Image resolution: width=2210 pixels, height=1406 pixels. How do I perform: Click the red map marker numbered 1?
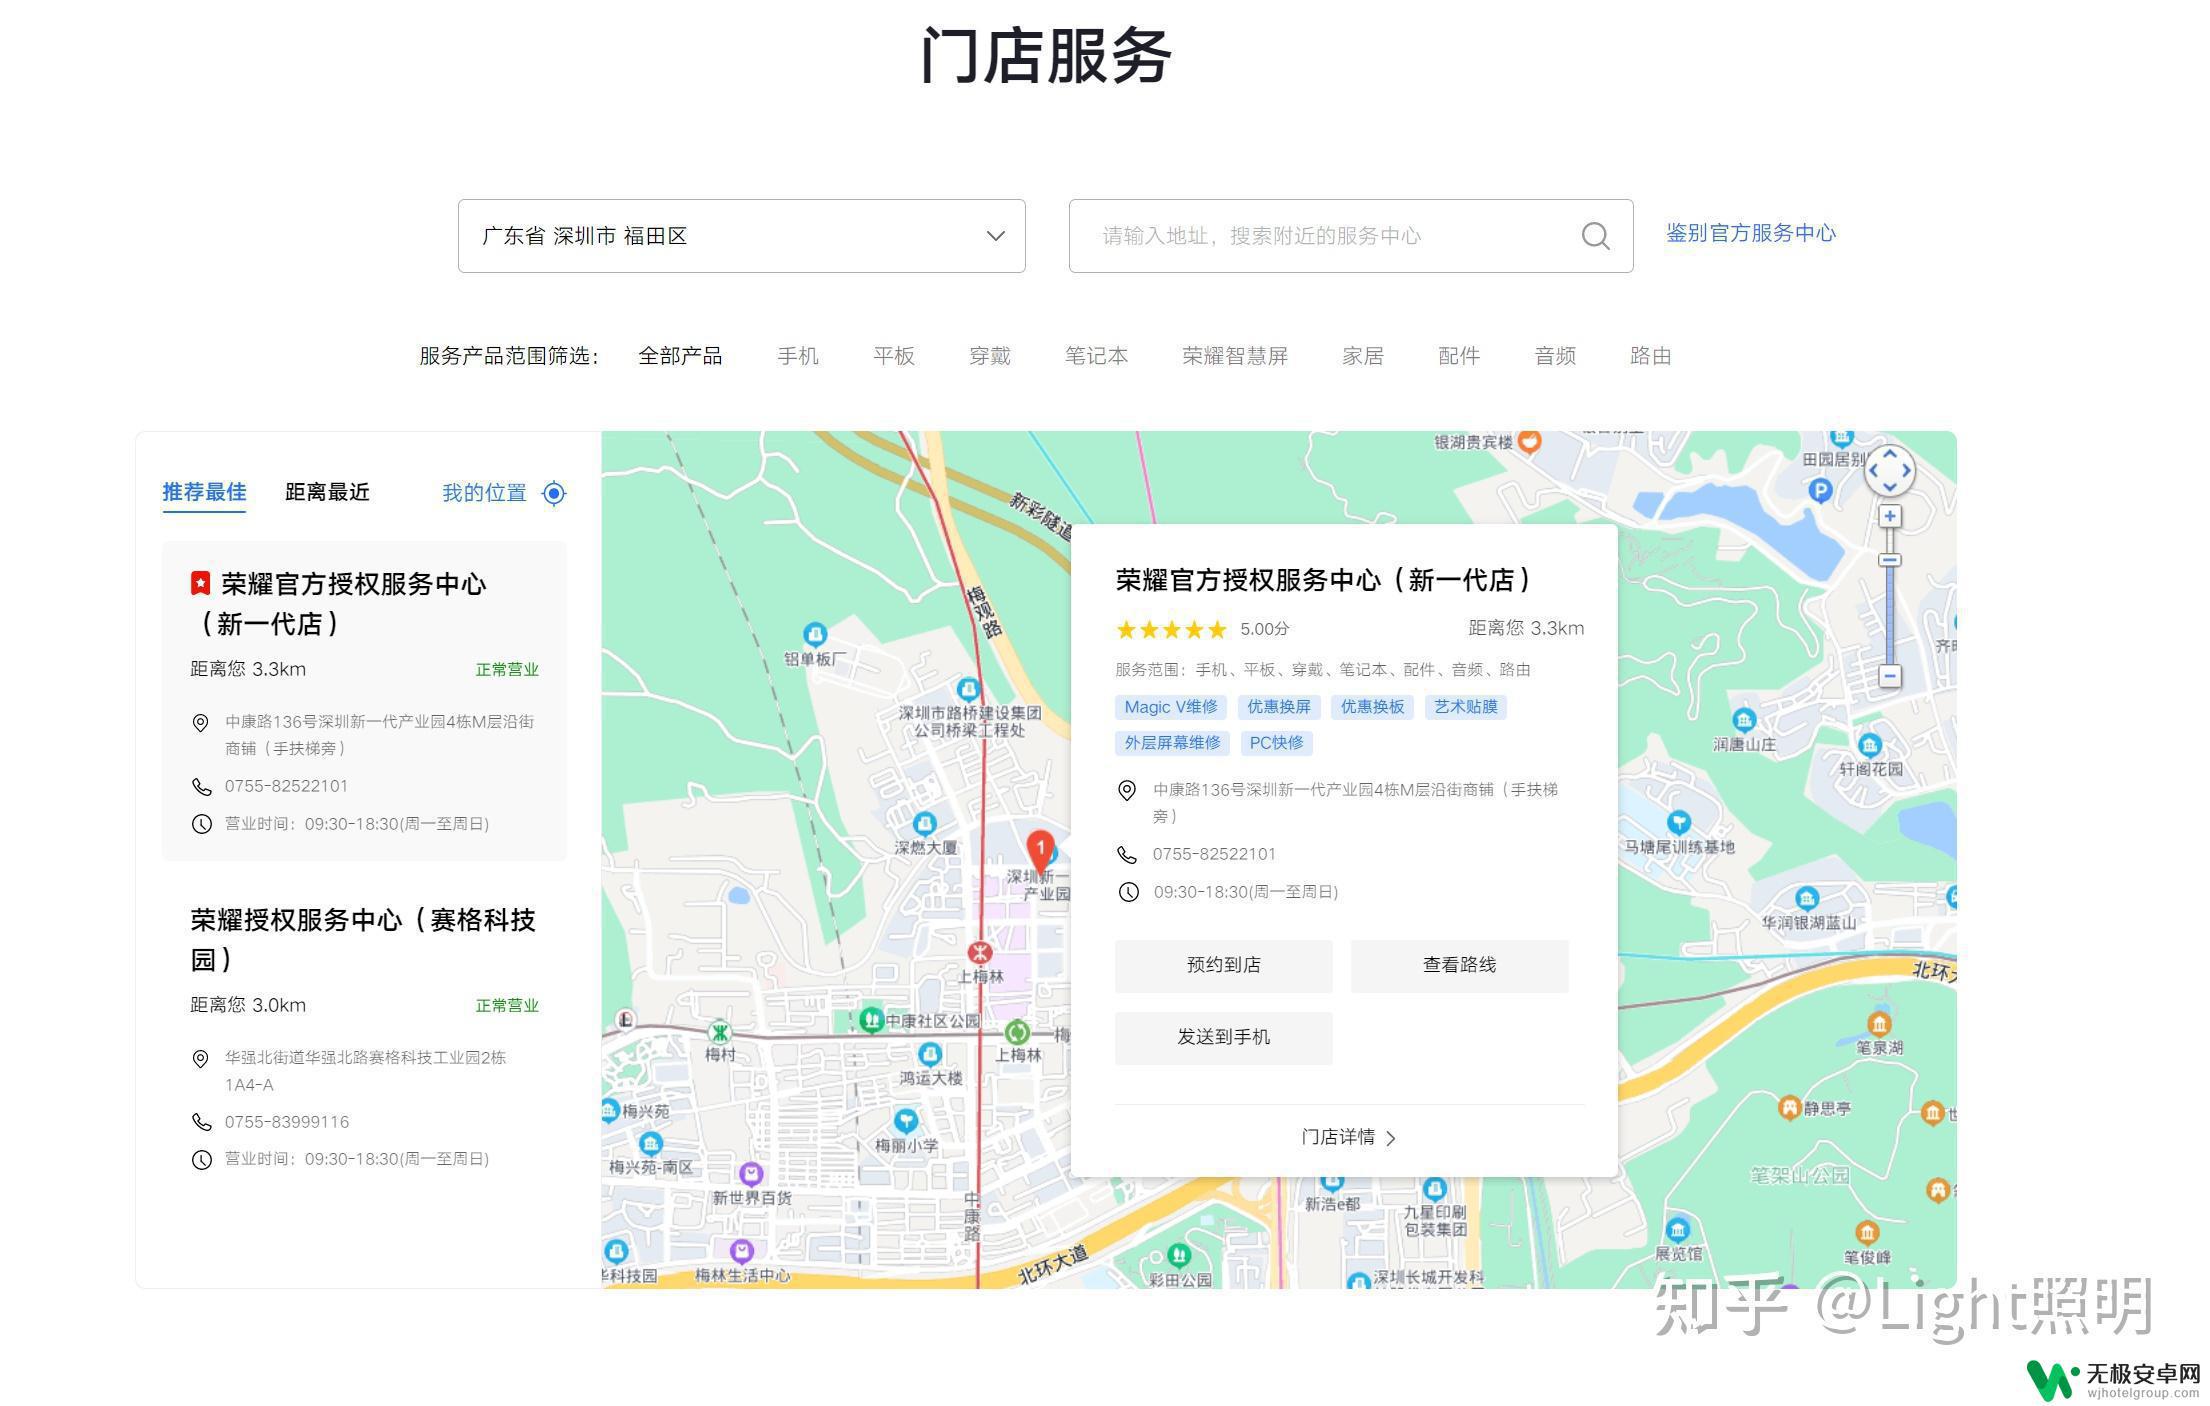click(x=1040, y=851)
